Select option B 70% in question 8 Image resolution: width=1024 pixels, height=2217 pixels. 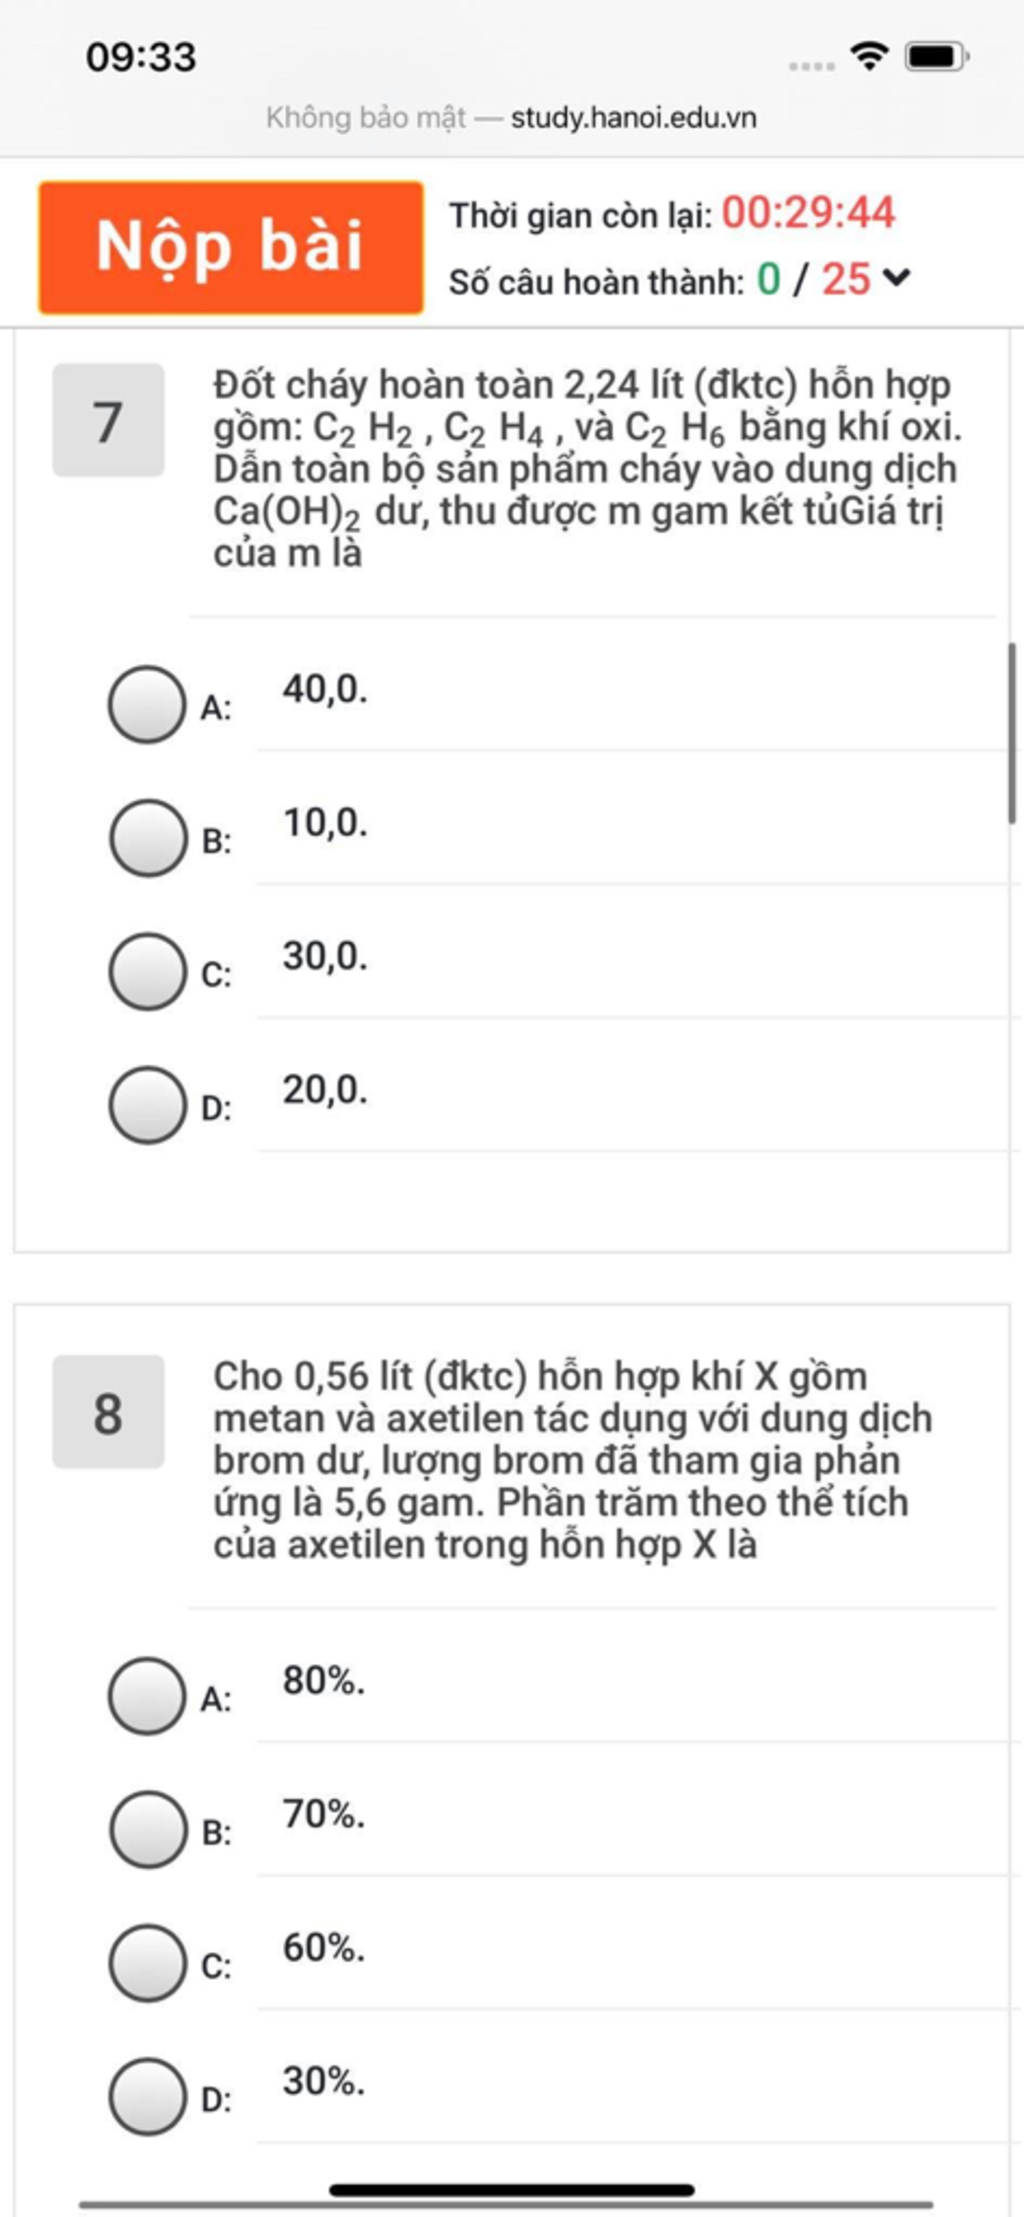coord(147,1830)
